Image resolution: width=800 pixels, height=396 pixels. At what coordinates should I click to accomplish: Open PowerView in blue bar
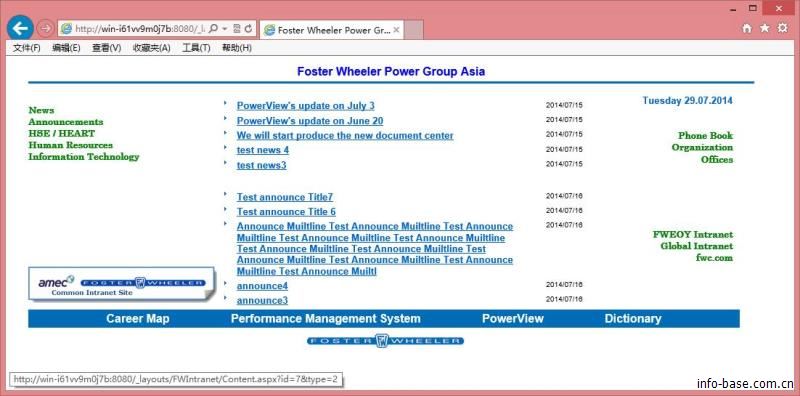pyautogui.click(x=513, y=319)
